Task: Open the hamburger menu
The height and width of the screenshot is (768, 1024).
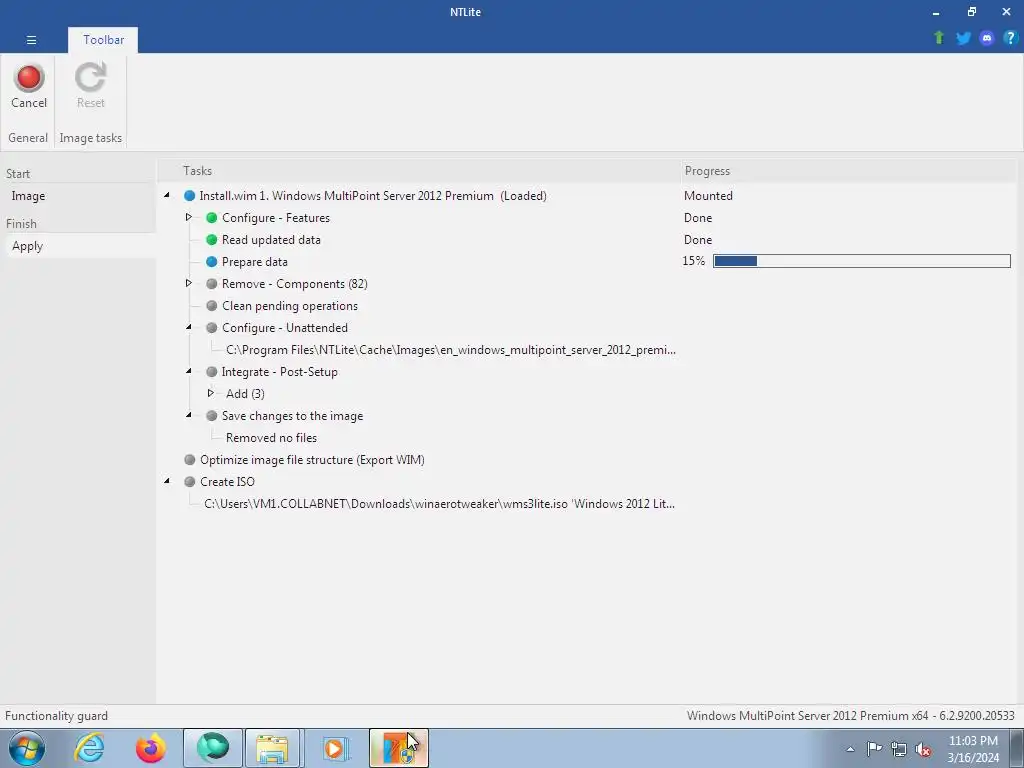Action: (x=31, y=40)
